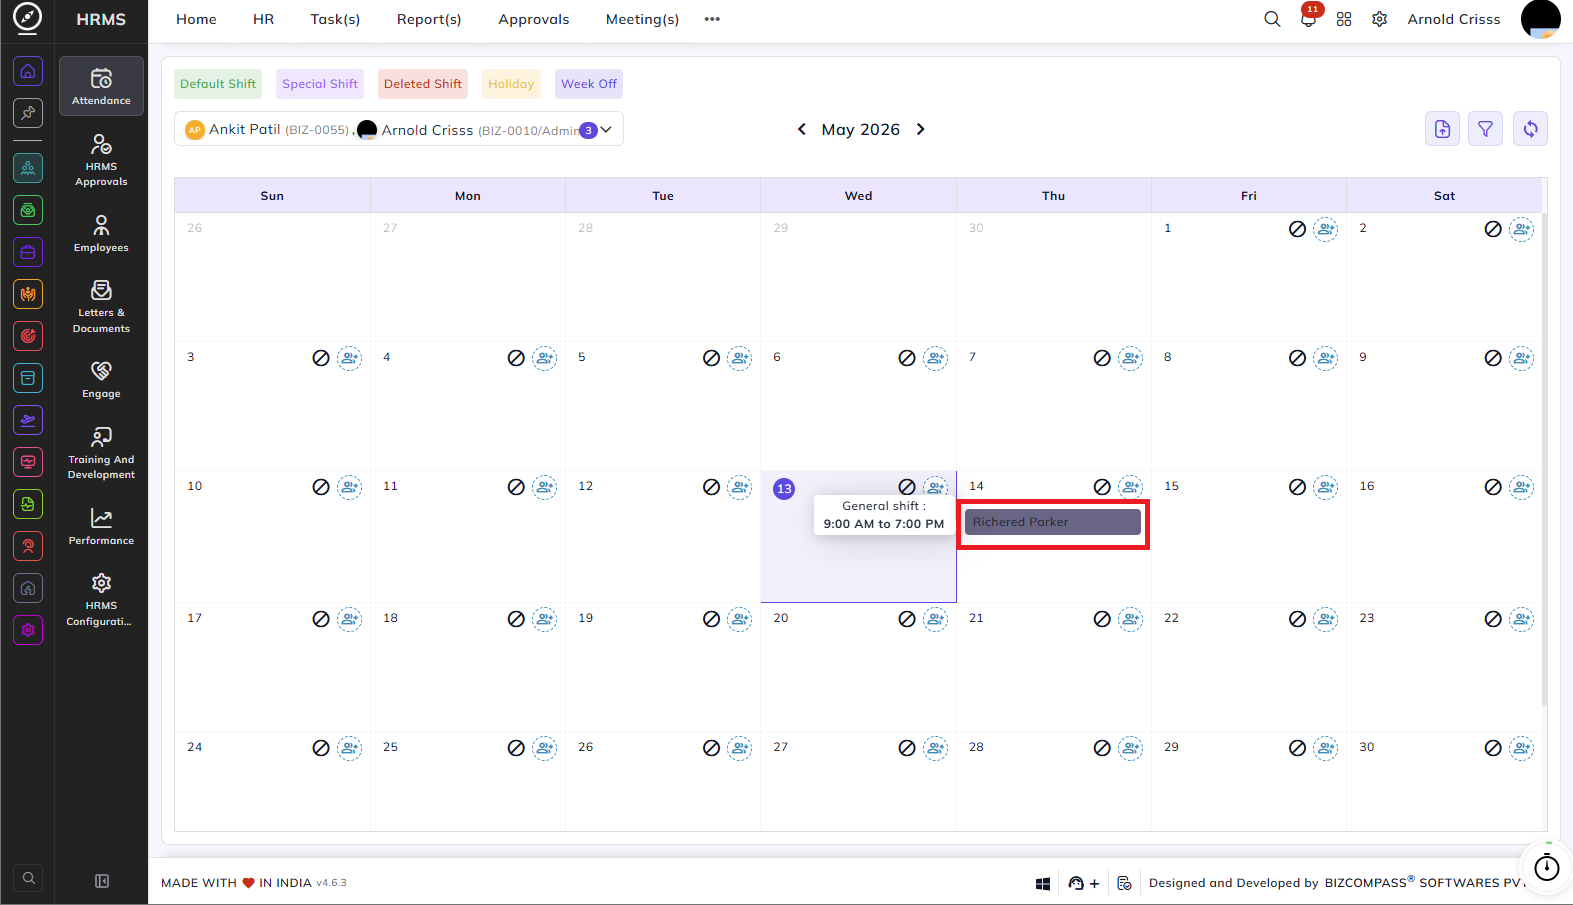
Task: Open Training And Development
Action: tap(101, 452)
